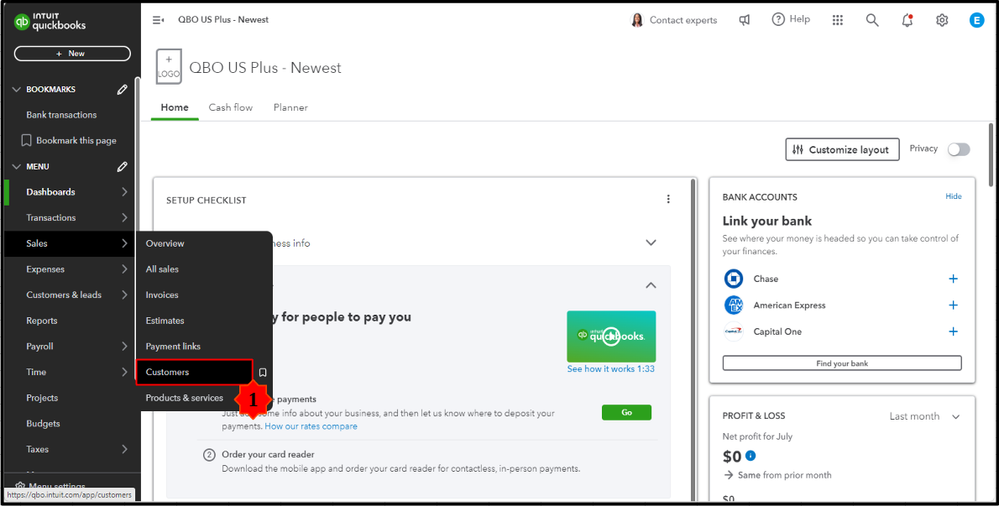Image resolution: width=999 pixels, height=506 pixels.
Task: Select the Home tab
Action: click(175, 108)
